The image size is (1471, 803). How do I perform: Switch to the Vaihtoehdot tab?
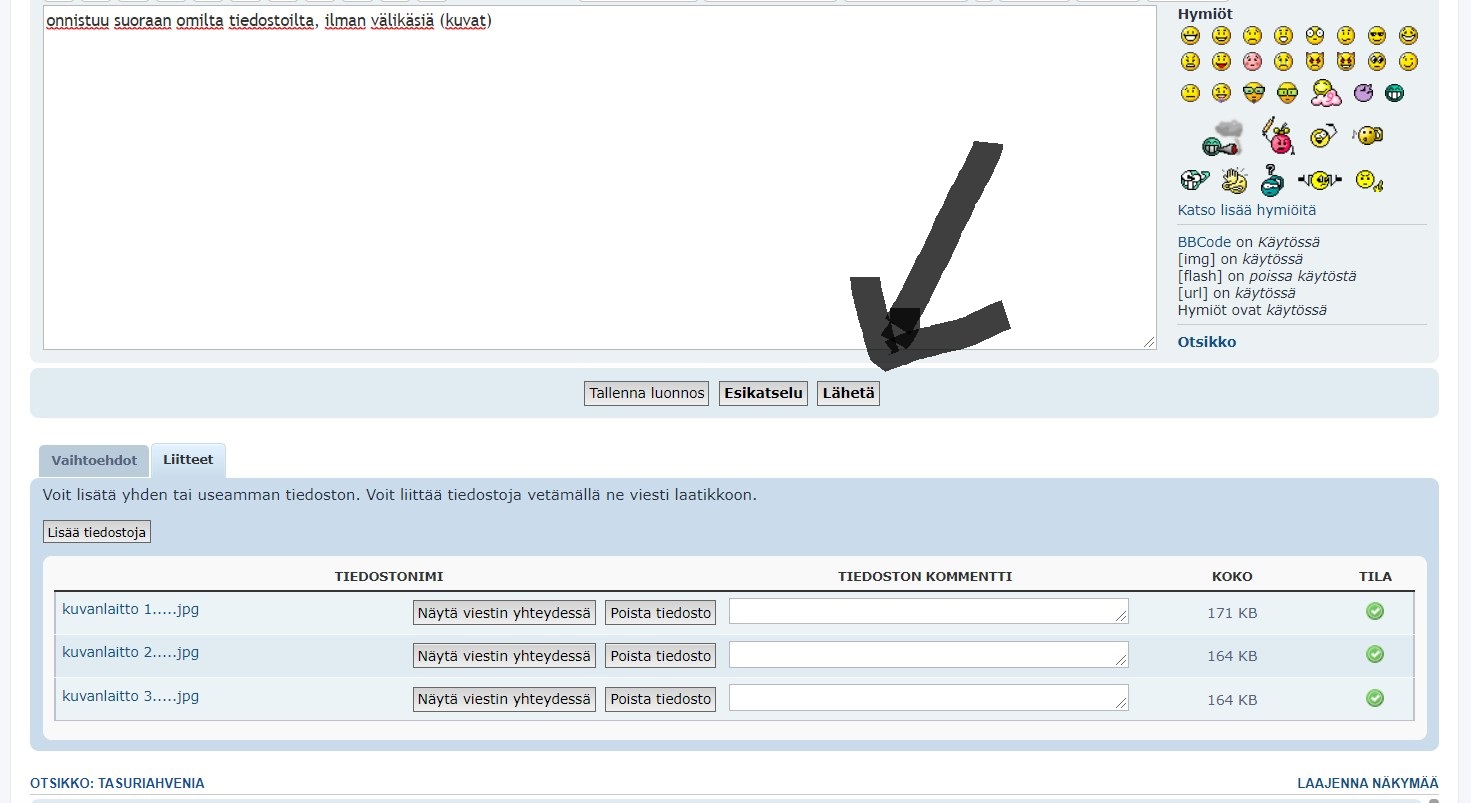pyautogui.click(x=94, y=461)
